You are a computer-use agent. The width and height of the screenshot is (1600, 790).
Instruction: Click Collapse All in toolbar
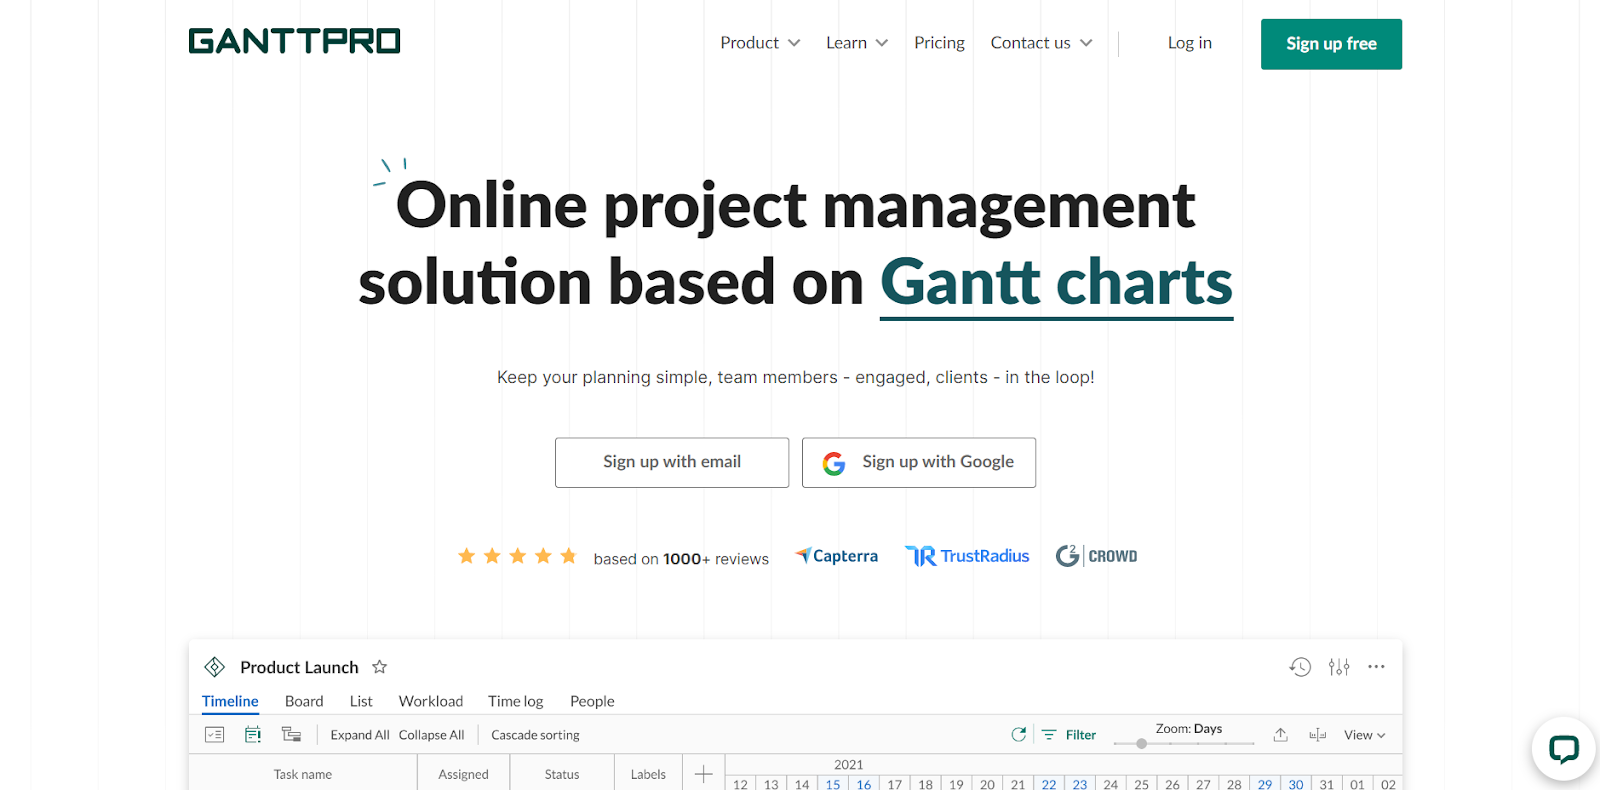(432, 735)
